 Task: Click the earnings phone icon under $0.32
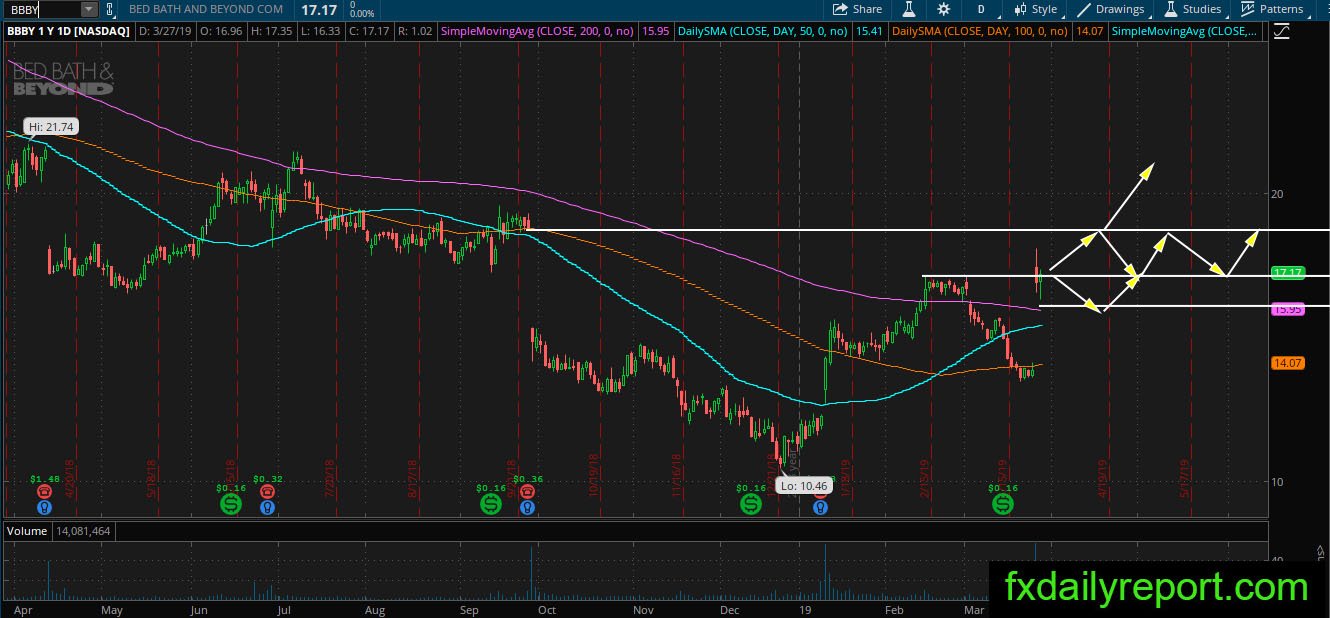tap(267, 492)
